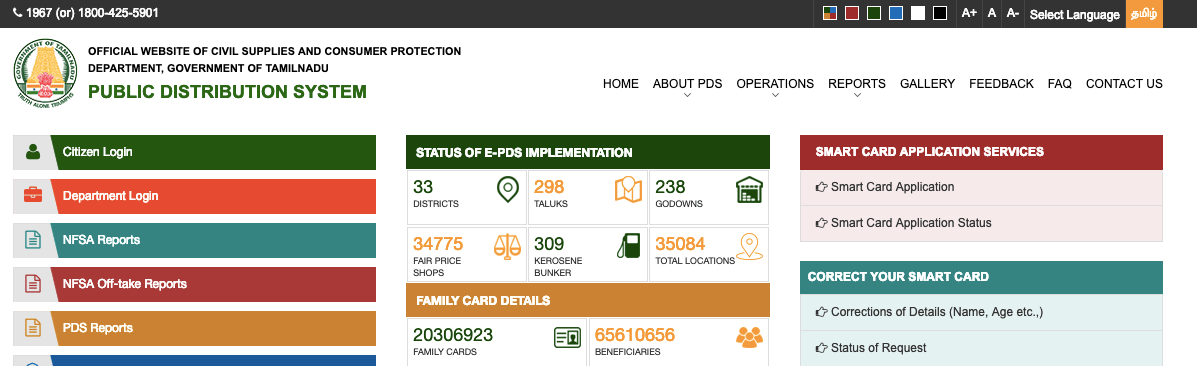Select the blue theme swatch
This screenshot has width=1197, height=366.
tap(896, 13)
